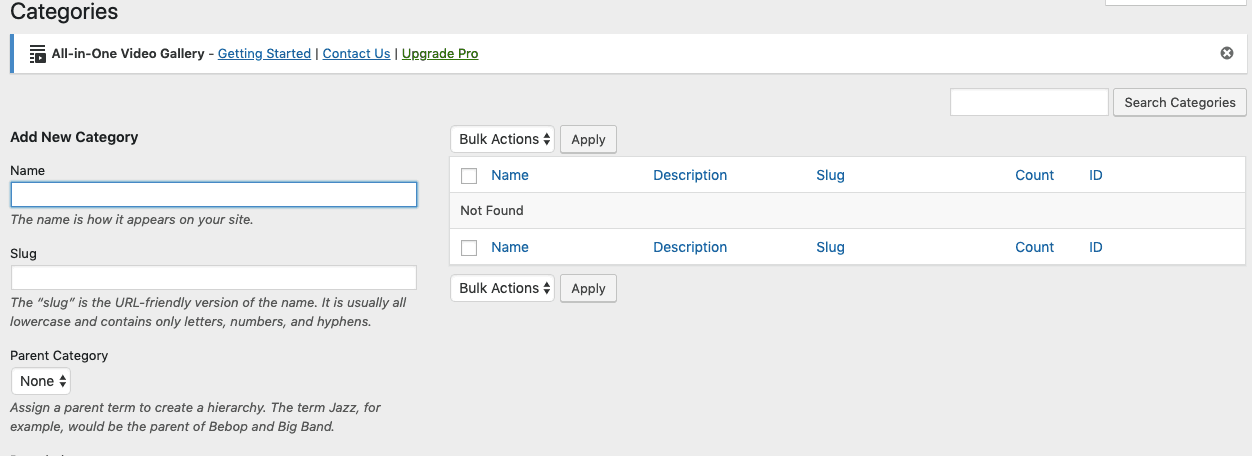Viewport: 1252px width, 456px height.
Task: Open the top Bulk Actions dropdown
Action: click(x=502, y=139)
